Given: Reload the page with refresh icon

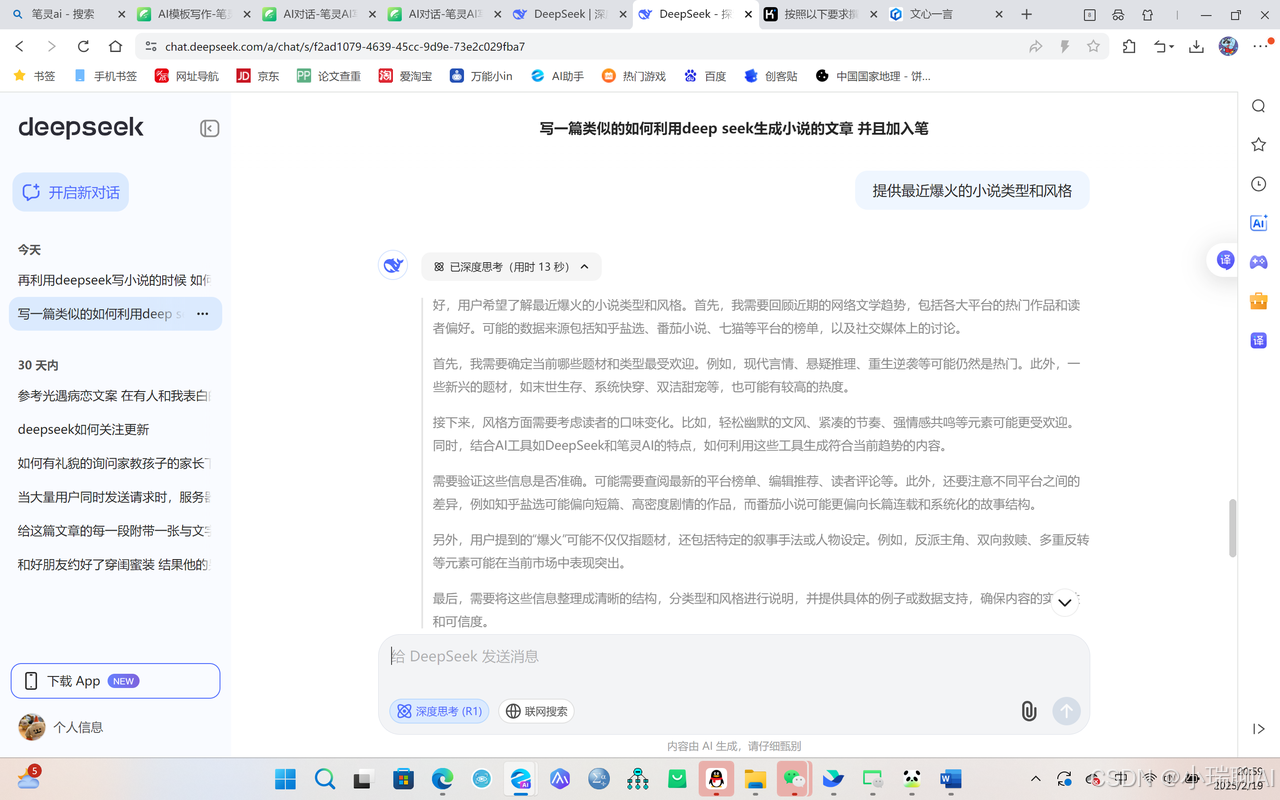Looking at the screenshot, I should click(x=83, y=47).
